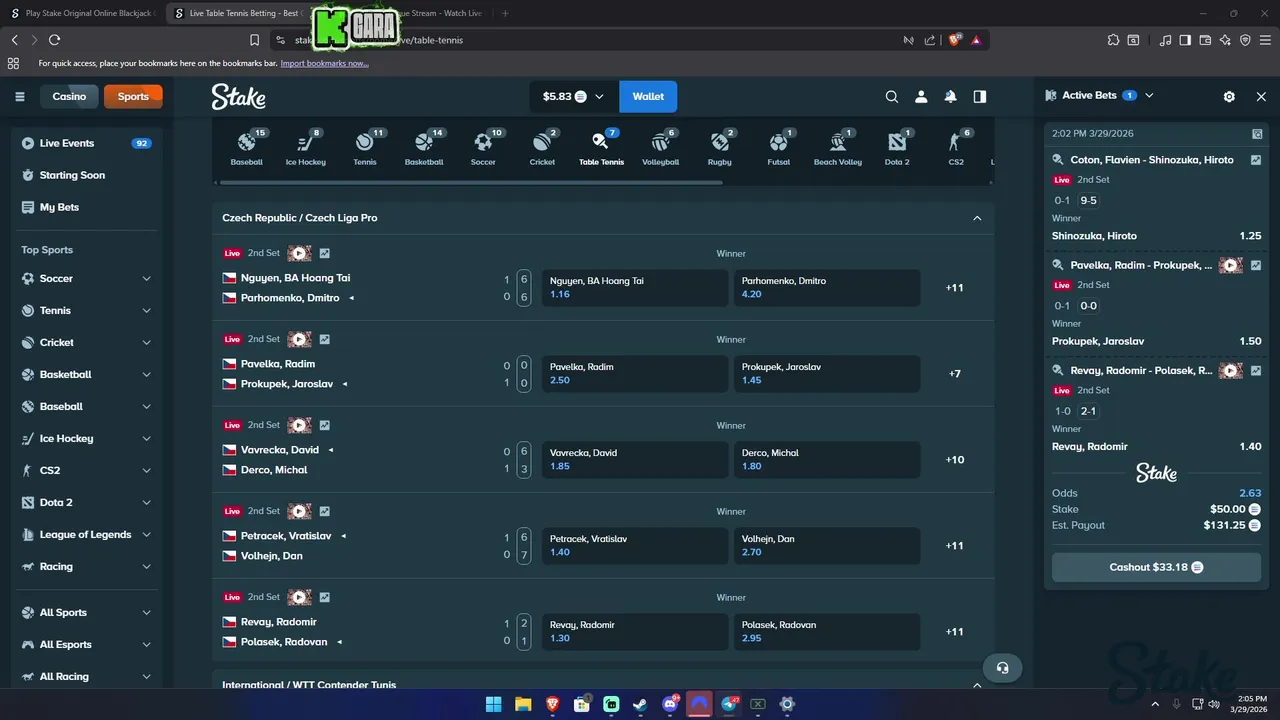Select Dota 2 icon in carousel
This screenshot has height=720, width=1280.
[897, 147]
